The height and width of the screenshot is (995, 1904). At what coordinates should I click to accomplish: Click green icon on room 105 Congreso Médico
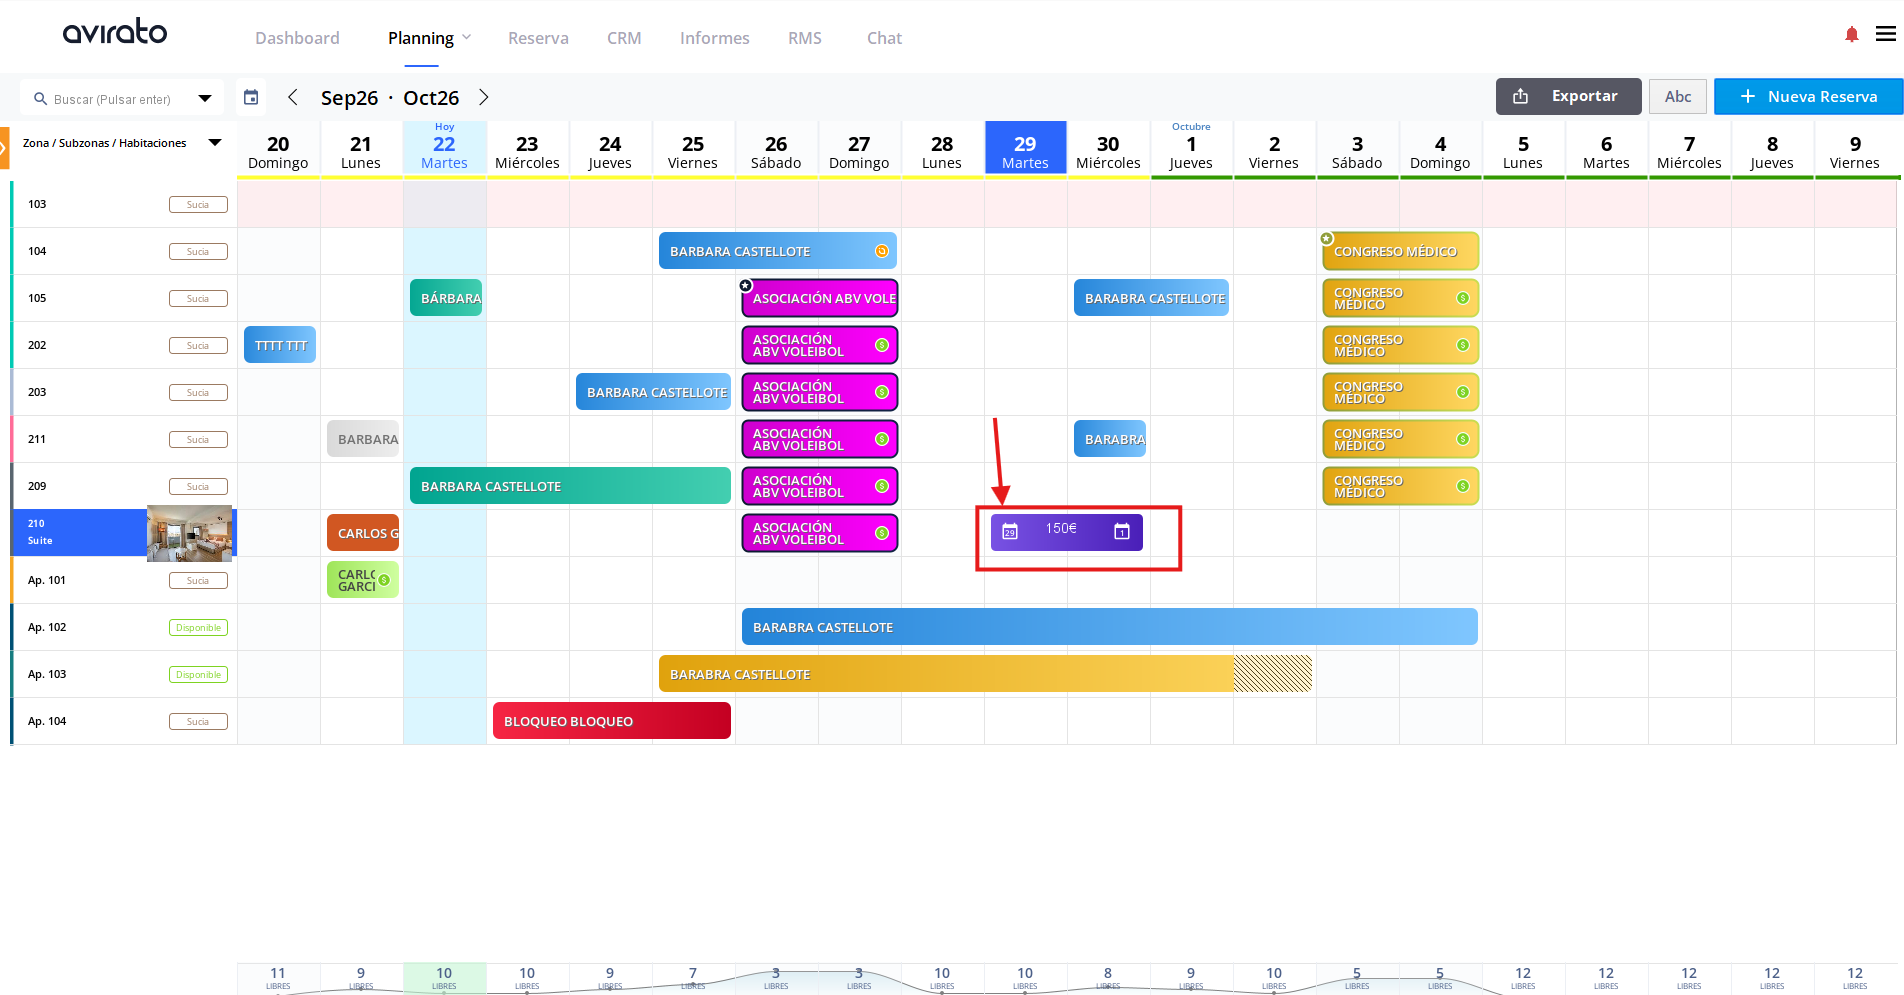[1463, 298]
